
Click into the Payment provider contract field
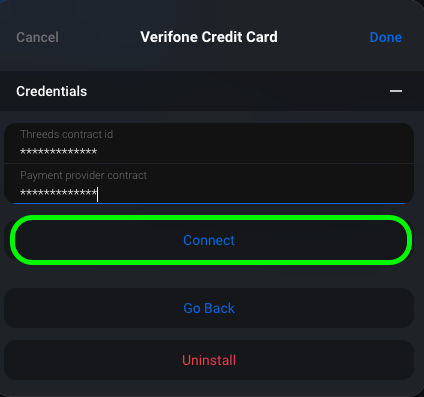[x=209, y=183]
